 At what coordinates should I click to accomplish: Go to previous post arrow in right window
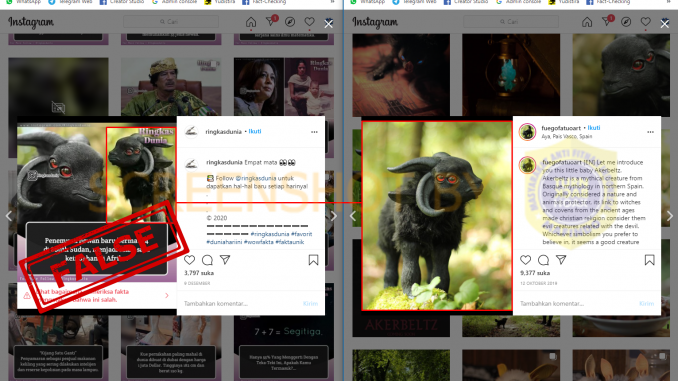352,216
